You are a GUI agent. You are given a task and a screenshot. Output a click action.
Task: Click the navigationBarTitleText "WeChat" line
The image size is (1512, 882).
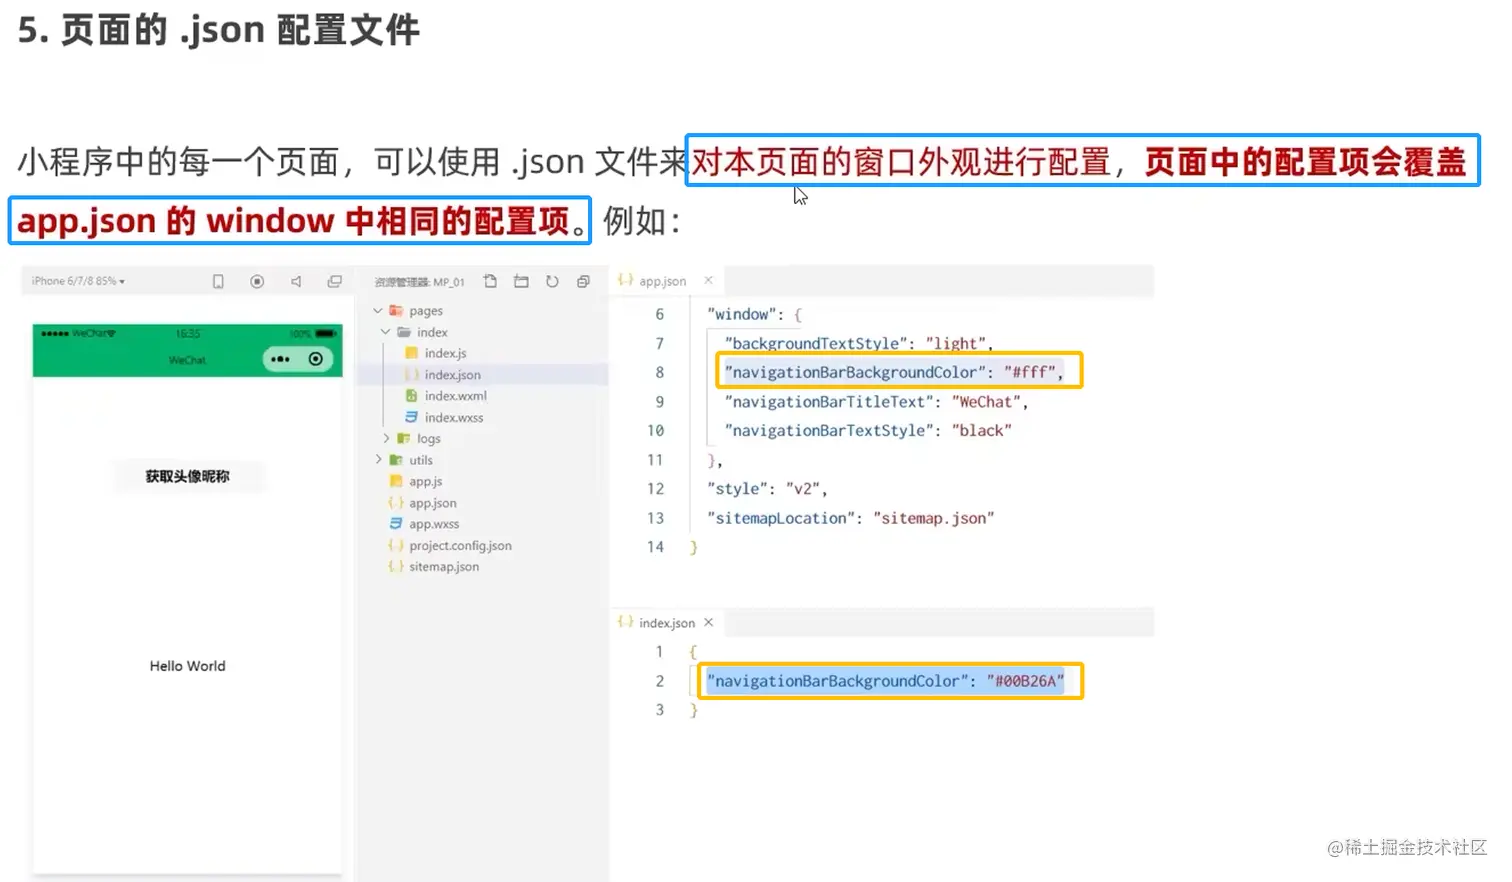click(876, 402)
